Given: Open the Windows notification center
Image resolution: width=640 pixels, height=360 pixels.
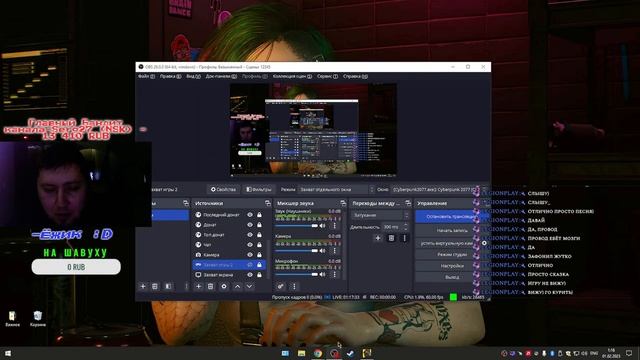Looking at the screenshot, I should (x=629, y=353).
